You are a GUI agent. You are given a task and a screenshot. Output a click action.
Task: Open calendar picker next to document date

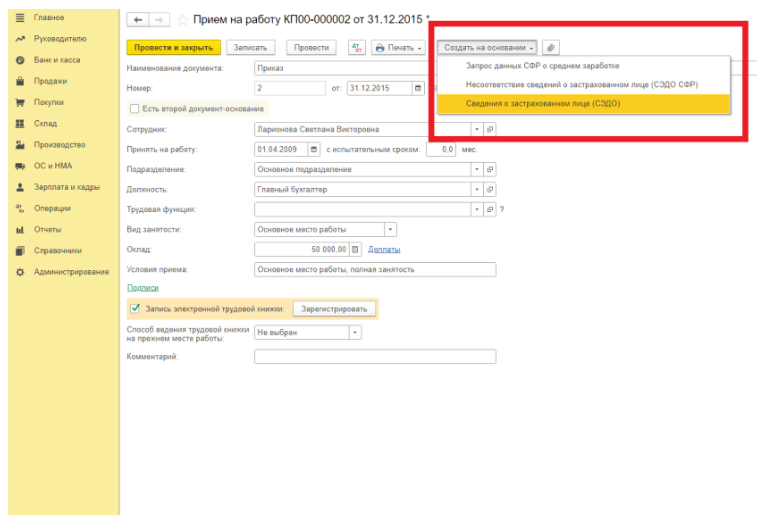pos(418,88)
